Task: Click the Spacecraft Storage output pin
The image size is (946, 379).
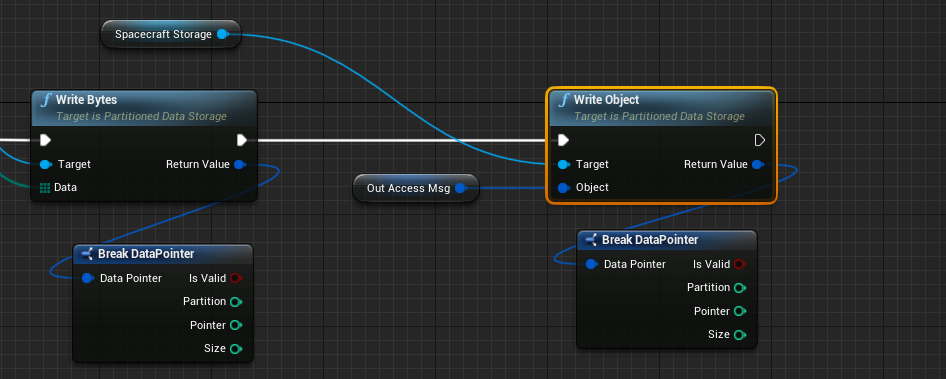Action: tap(222, 34)
